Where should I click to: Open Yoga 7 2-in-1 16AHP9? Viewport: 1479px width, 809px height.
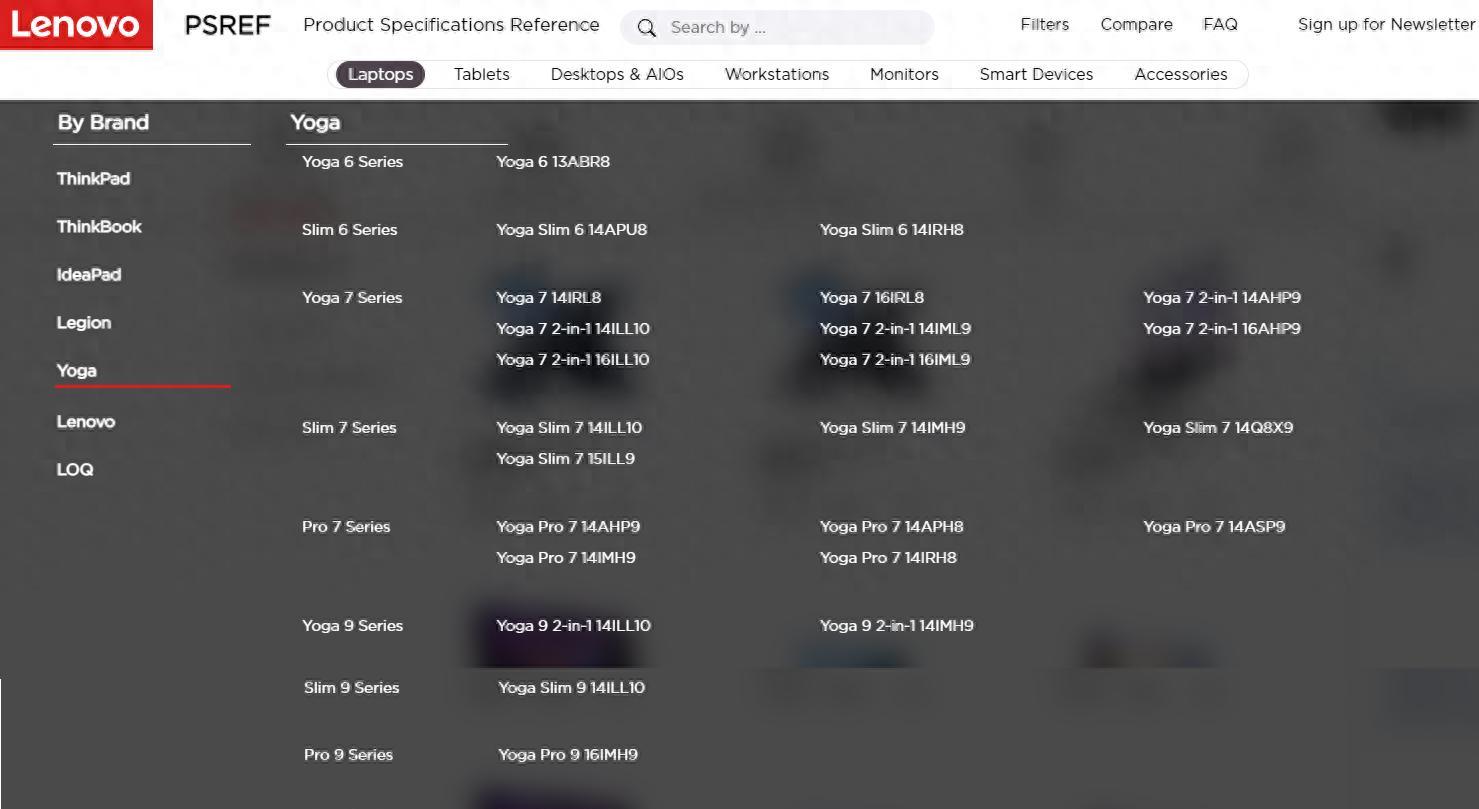point(1222,328)
